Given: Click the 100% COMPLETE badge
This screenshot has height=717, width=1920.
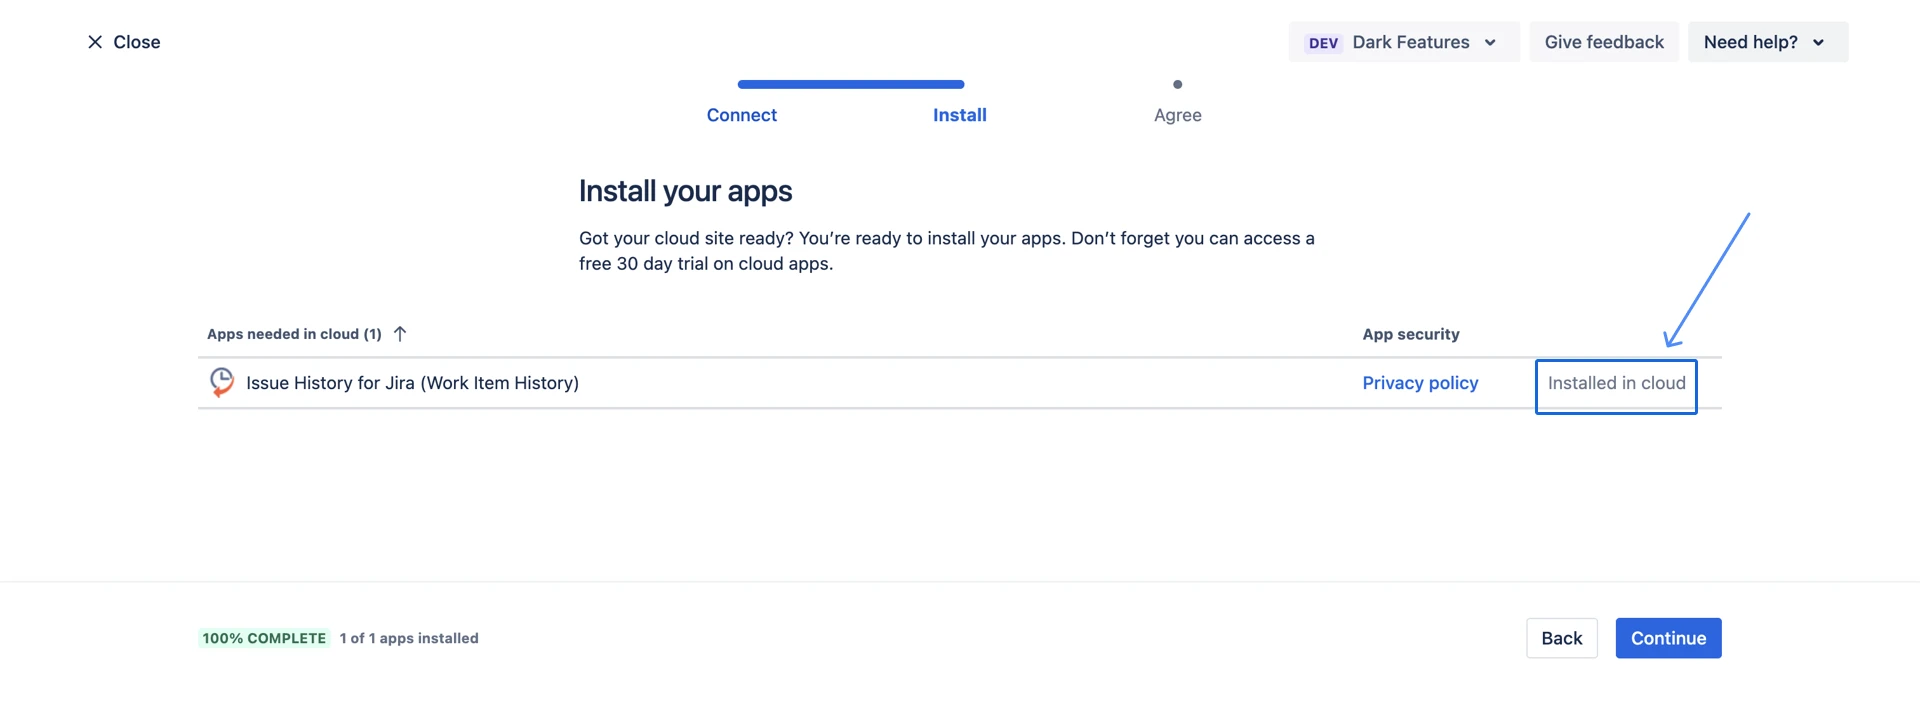Looking at the screenshot, I should pos(264,638).
